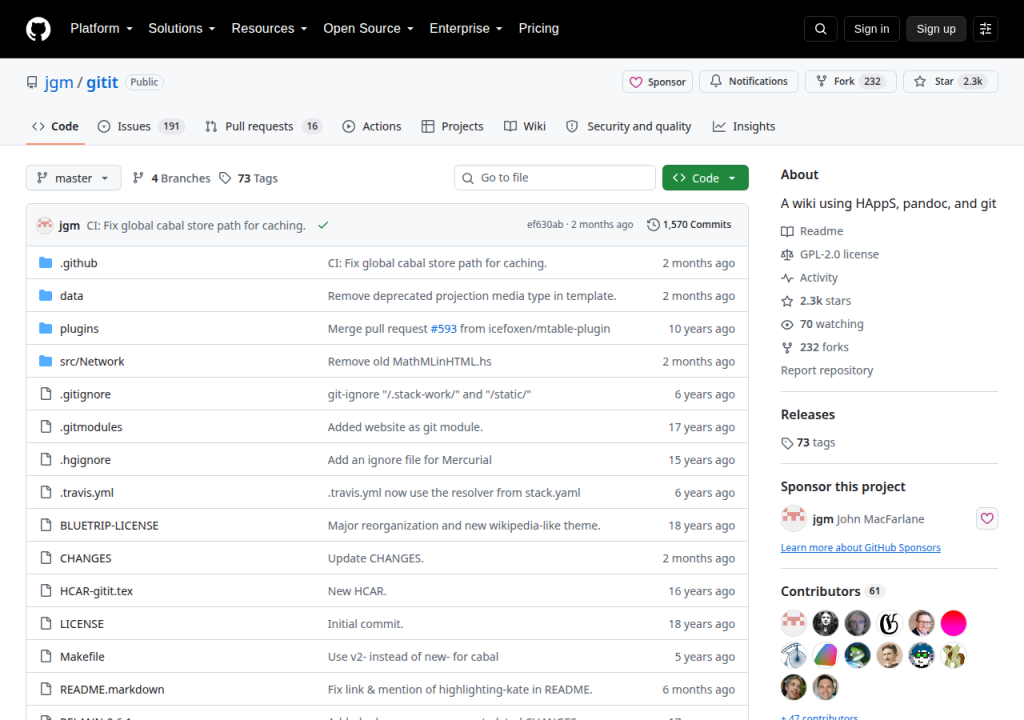Click the green check status icon on latest commit
This screenshot has height=720, width=1024.
click(323, 225)
